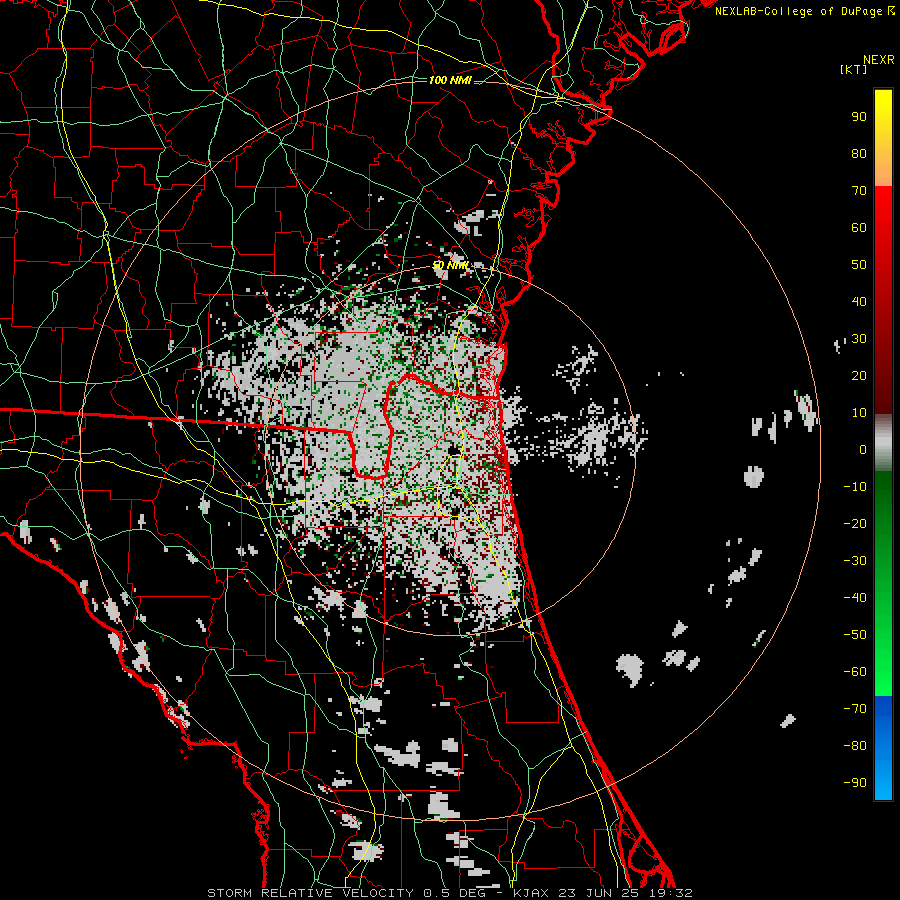Click the -20 value on the velocity scale
This screenshot has height=900, width=900.
(855, 524)
